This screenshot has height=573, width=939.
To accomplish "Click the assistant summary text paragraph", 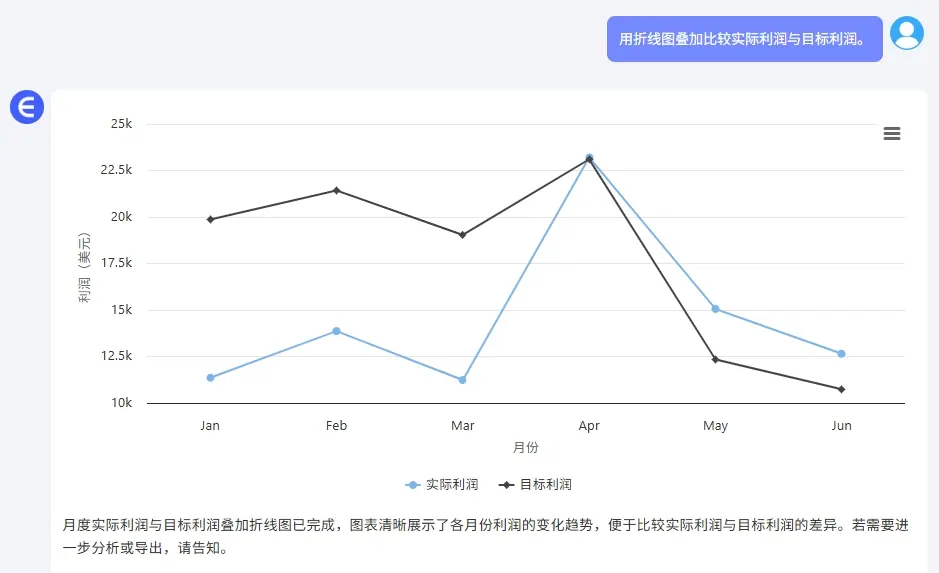I will [x=486, y=536].
